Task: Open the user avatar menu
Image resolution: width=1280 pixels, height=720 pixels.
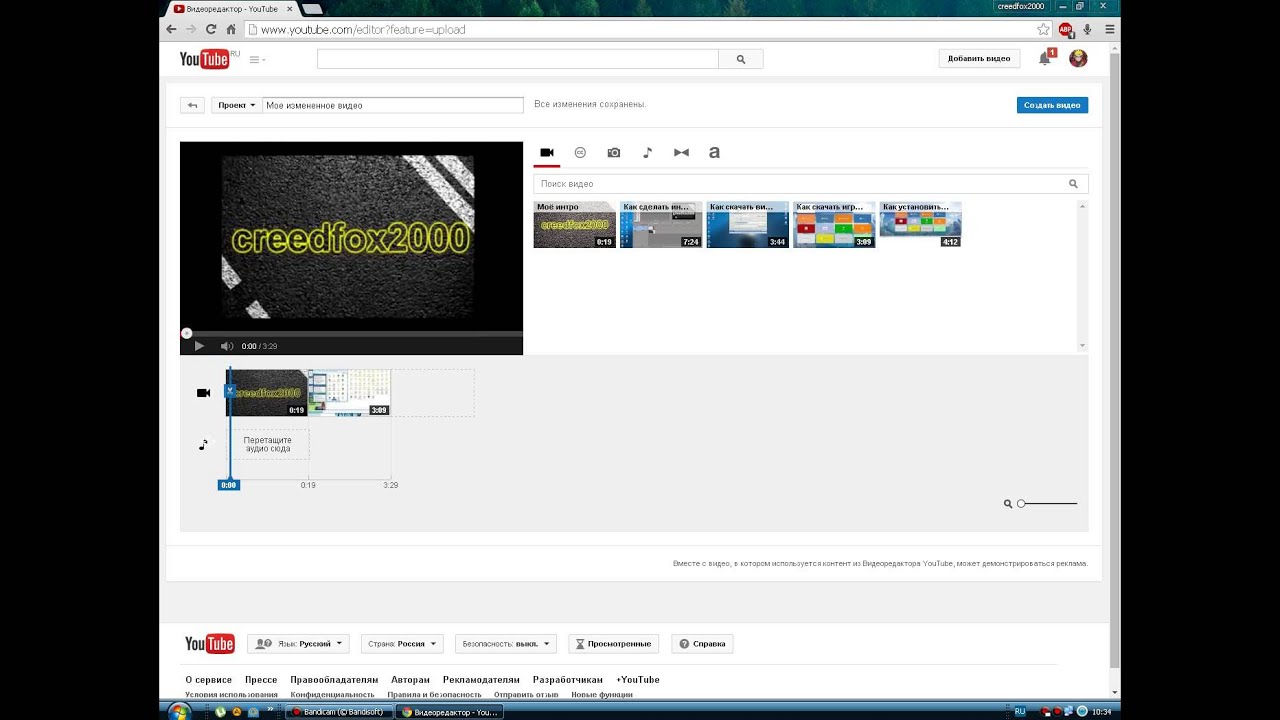Action: [x=1078, y=59]
